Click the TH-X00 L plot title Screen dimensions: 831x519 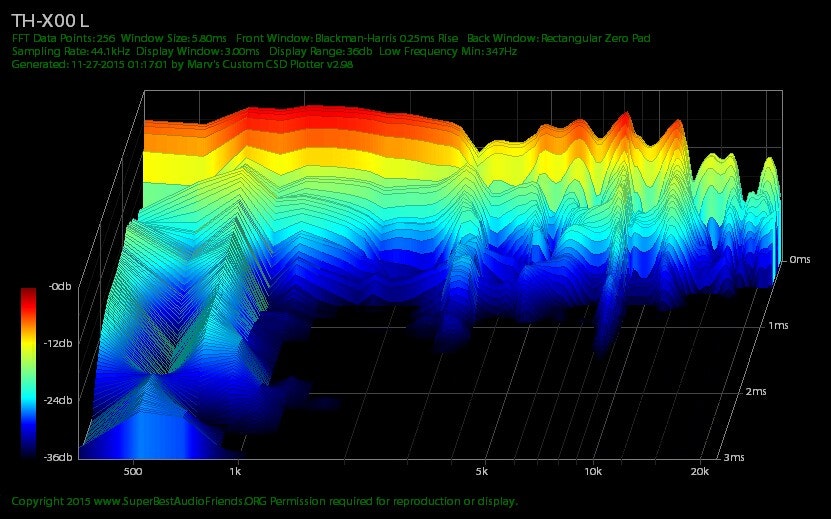50,20
